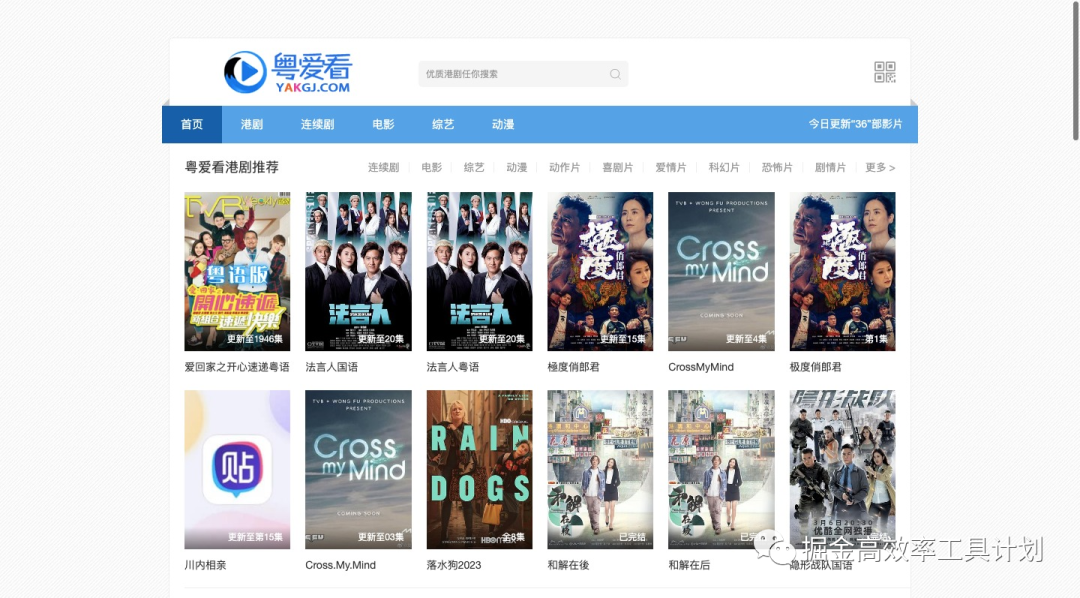This screenshot has width=1080, height=598.
Task: Filter by 综艺 in the recommendation category row
Action: (474, 167)
